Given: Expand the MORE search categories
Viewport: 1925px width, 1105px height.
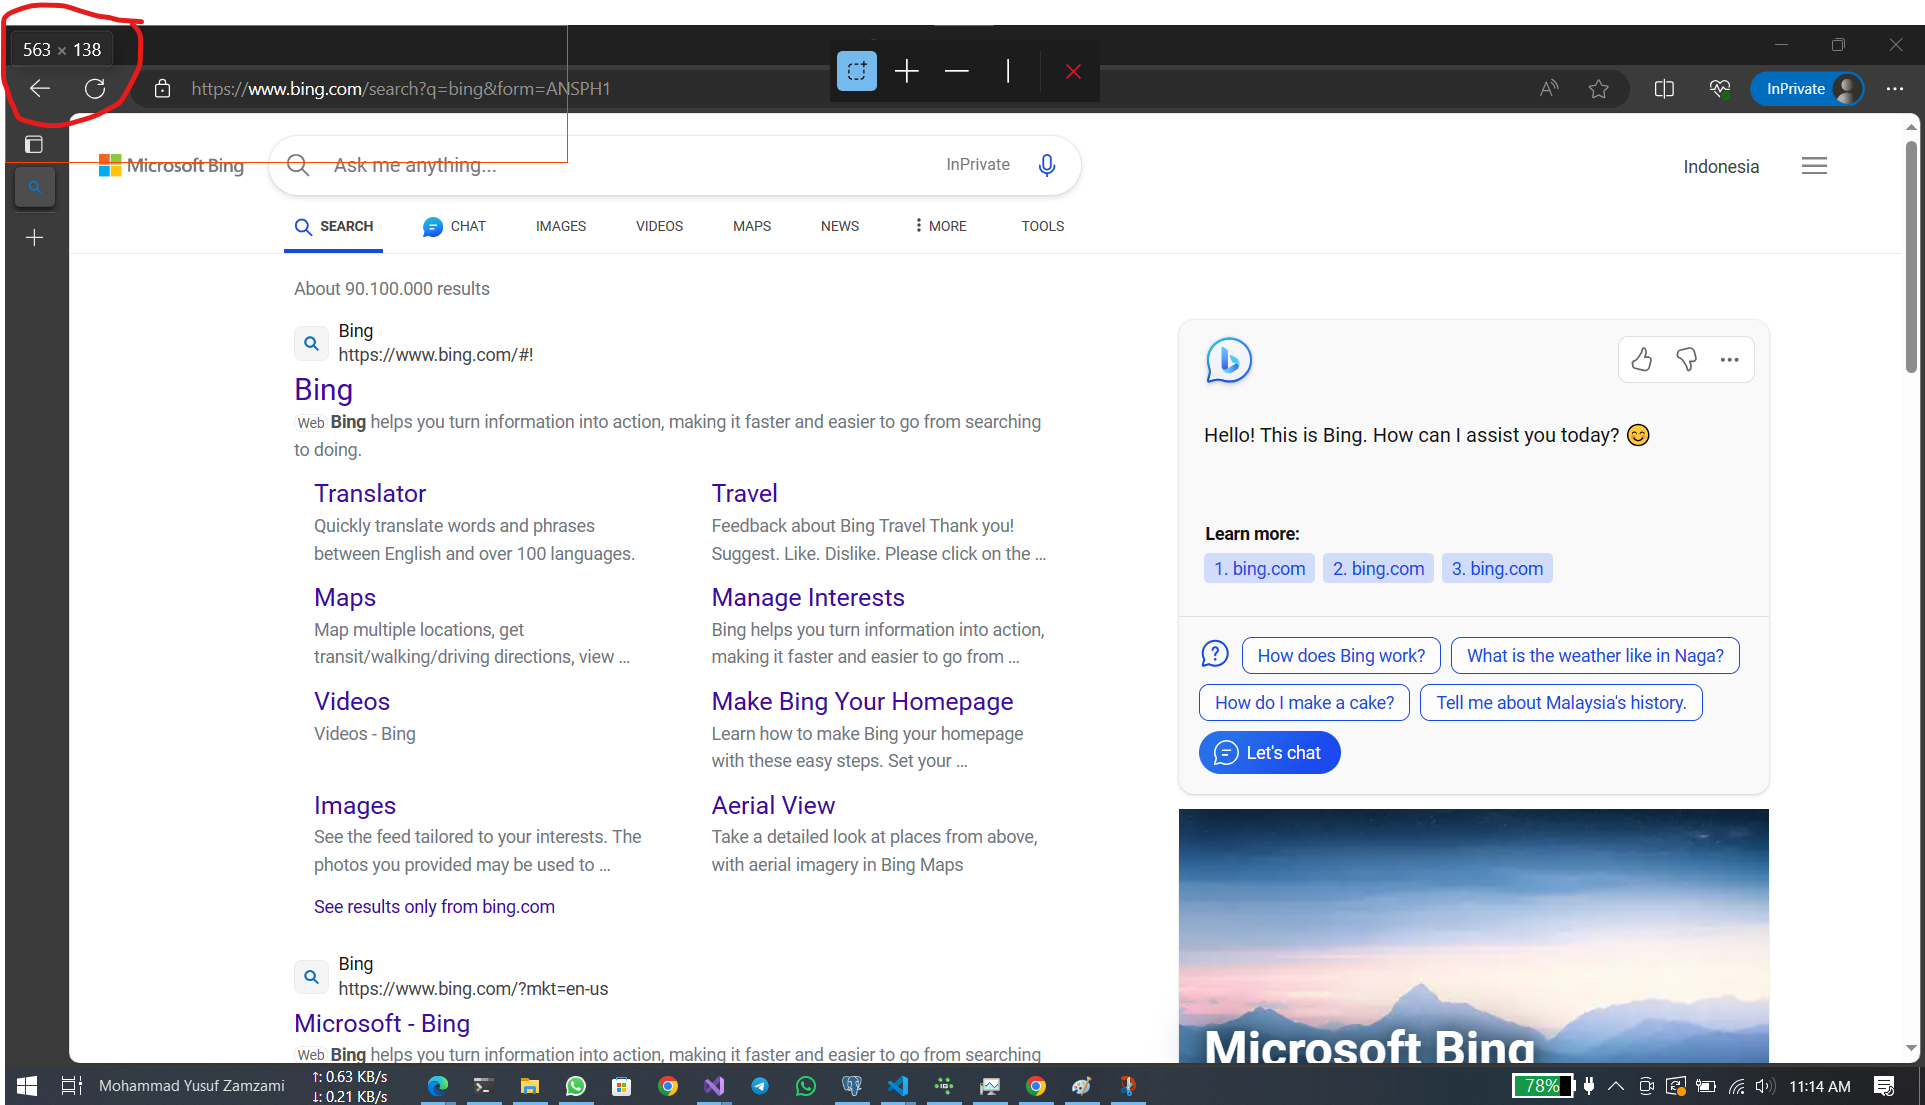Looking at the screenshot, I should tap(940, 226).
